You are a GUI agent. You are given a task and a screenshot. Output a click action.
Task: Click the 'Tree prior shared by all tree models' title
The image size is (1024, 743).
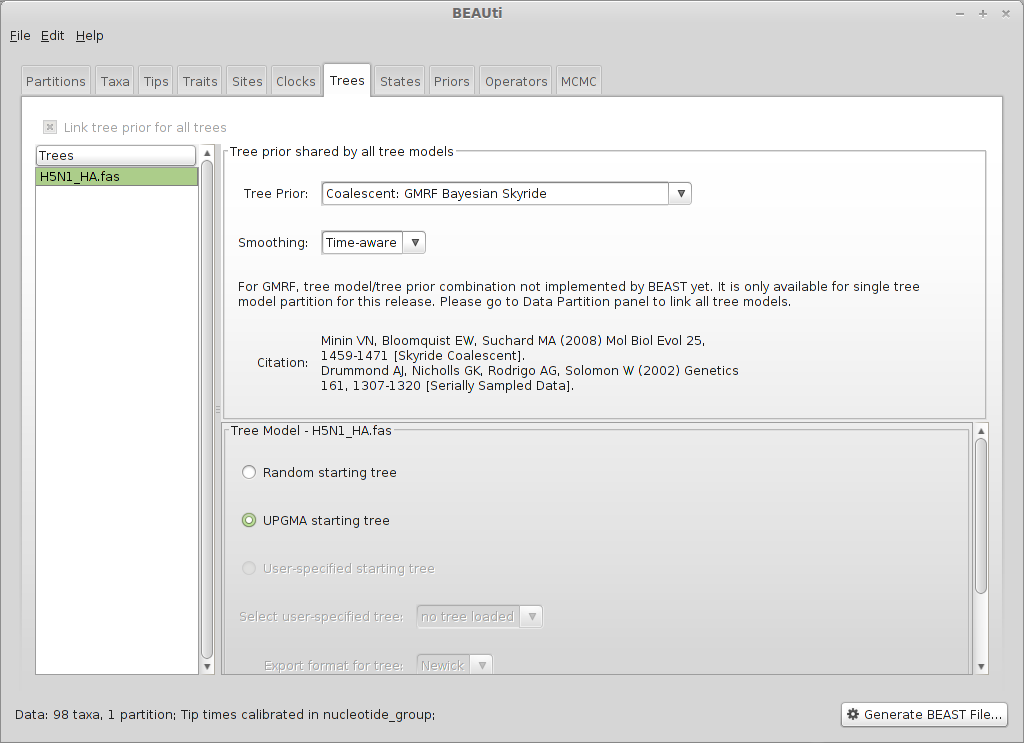click(342, 151)
